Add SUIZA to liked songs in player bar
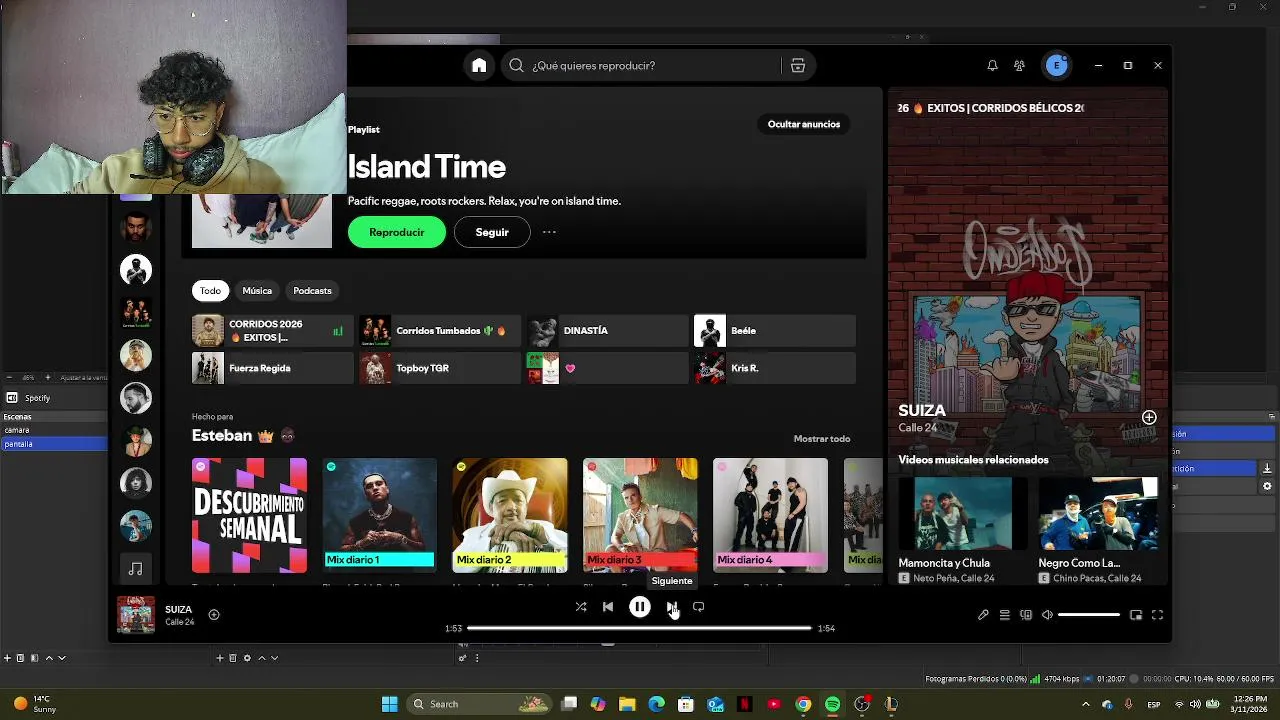1280x720 pixels. 214,615
